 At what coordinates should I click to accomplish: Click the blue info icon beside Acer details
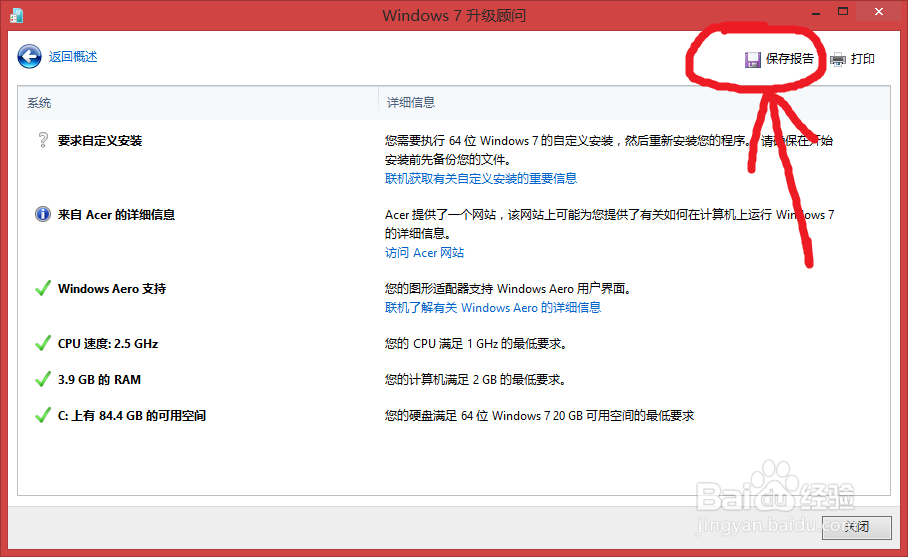pos(43,214)
